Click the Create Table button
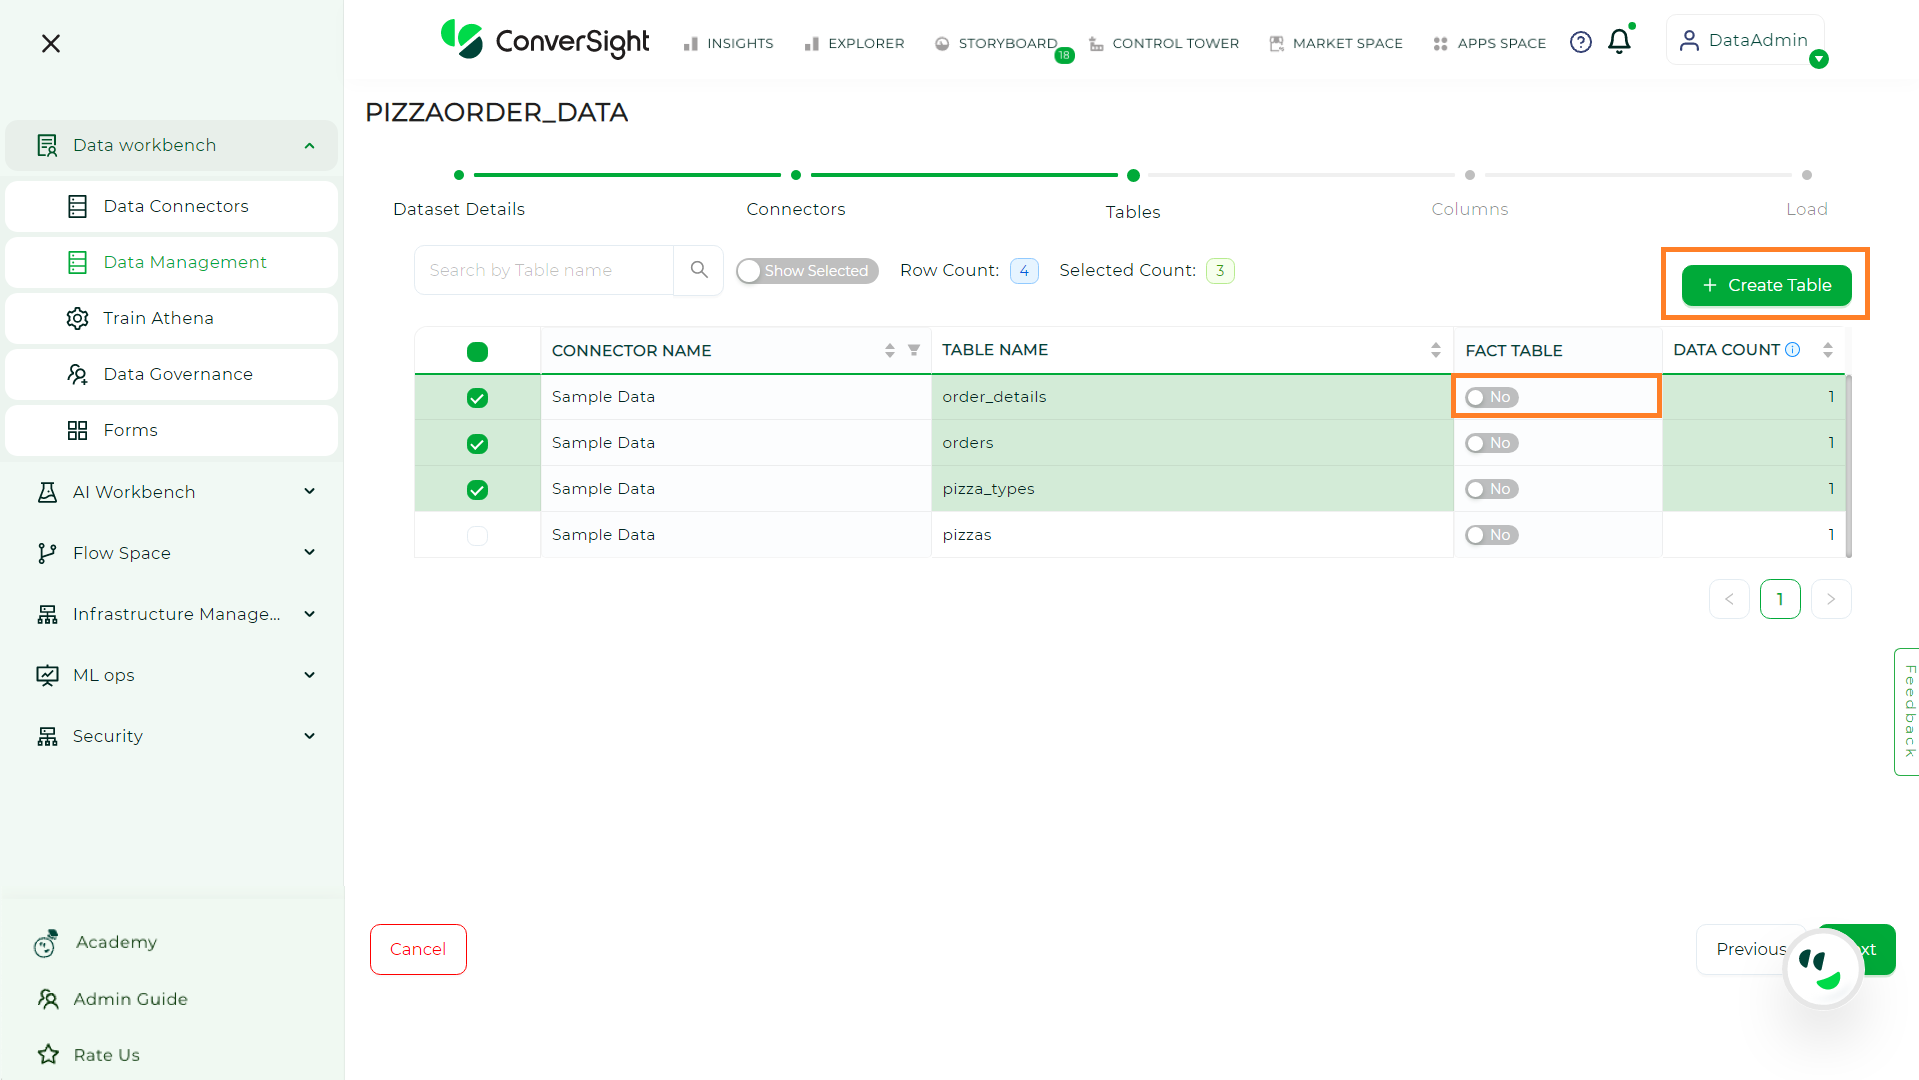The height and width of the screenshot is (1080, 1919). pos(1766,285)
